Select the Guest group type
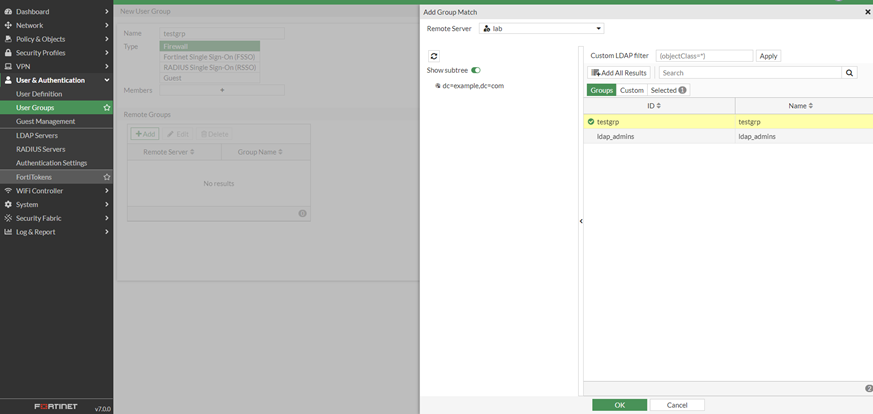 click(x=210, y=78)
